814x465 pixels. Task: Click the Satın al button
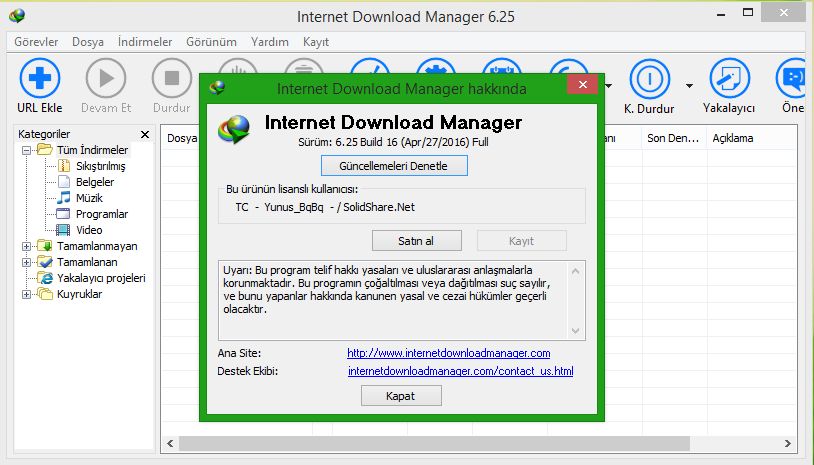(x=416, y=241)
